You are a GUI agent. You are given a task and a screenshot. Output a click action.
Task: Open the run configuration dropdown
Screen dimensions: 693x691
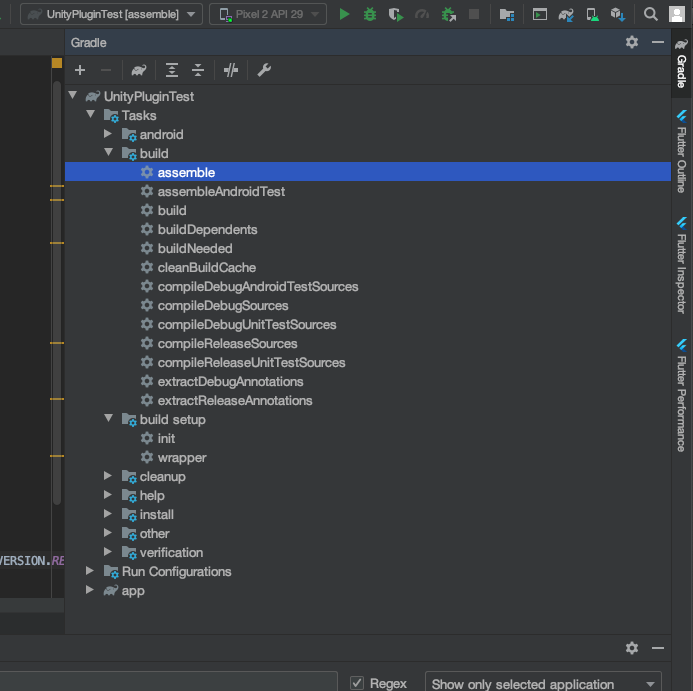pyautogui.click(x=112, y=14)
